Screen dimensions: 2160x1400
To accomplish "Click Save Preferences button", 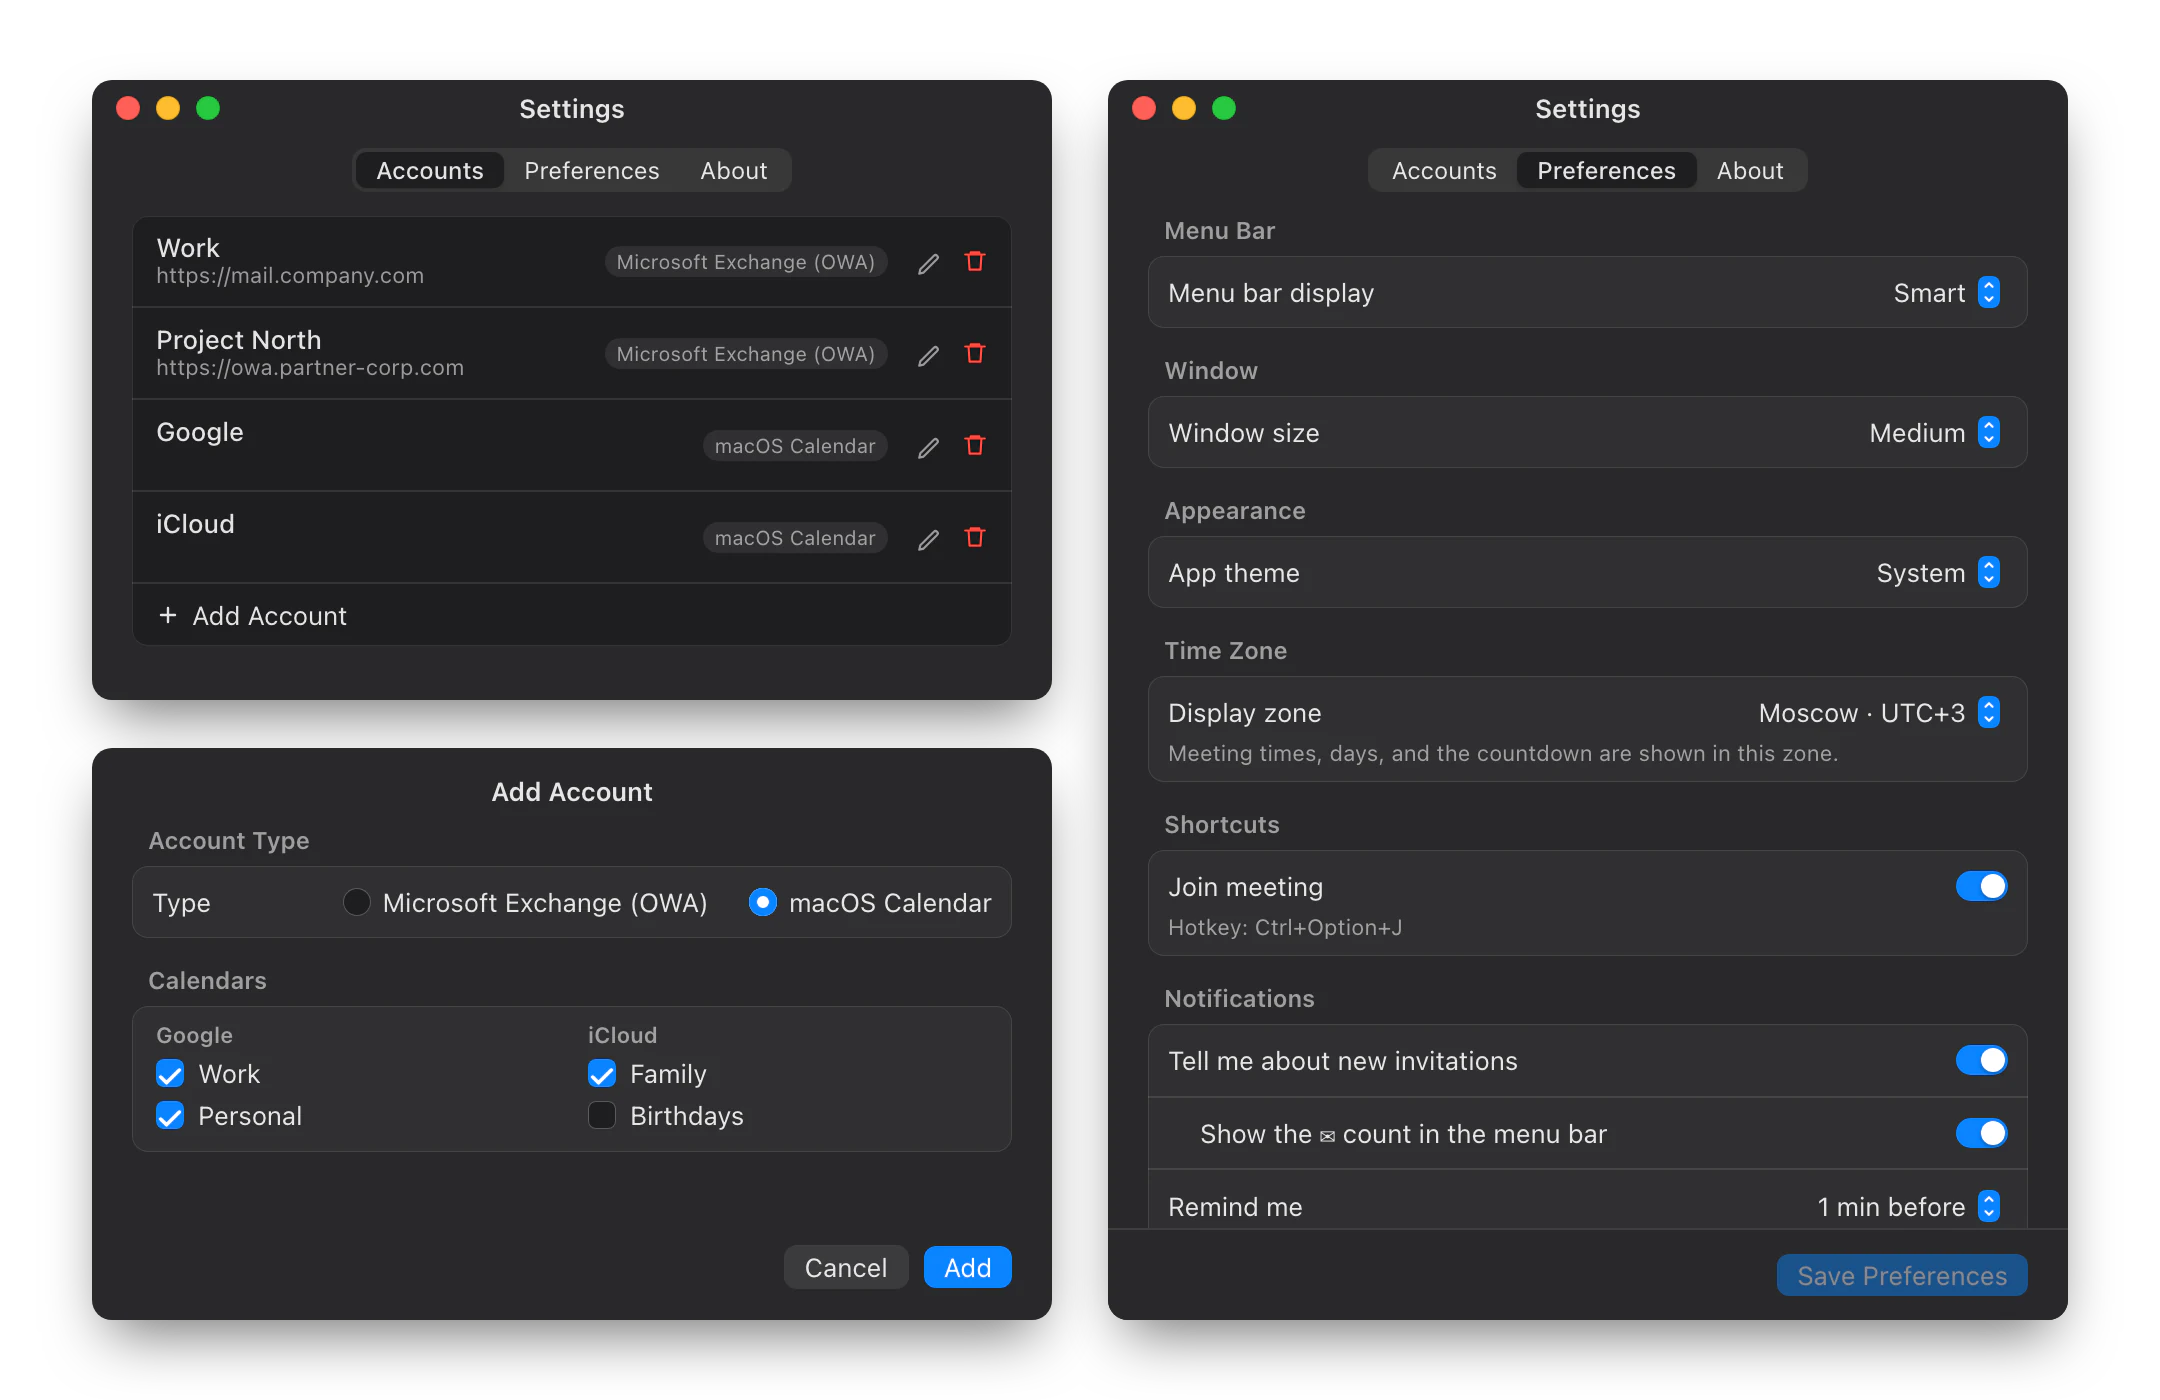I will pyautogui.click(x=1902, y=1275).
